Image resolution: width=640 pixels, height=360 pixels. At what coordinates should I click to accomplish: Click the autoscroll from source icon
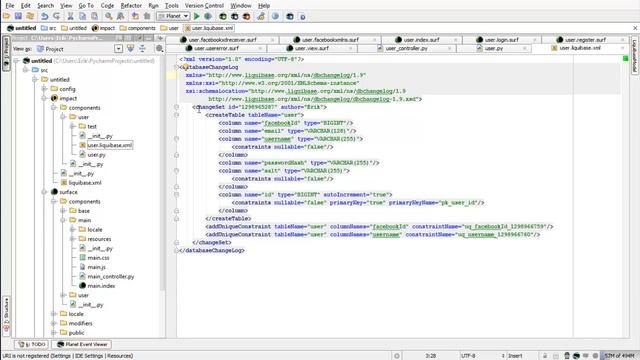coord(130,49)
